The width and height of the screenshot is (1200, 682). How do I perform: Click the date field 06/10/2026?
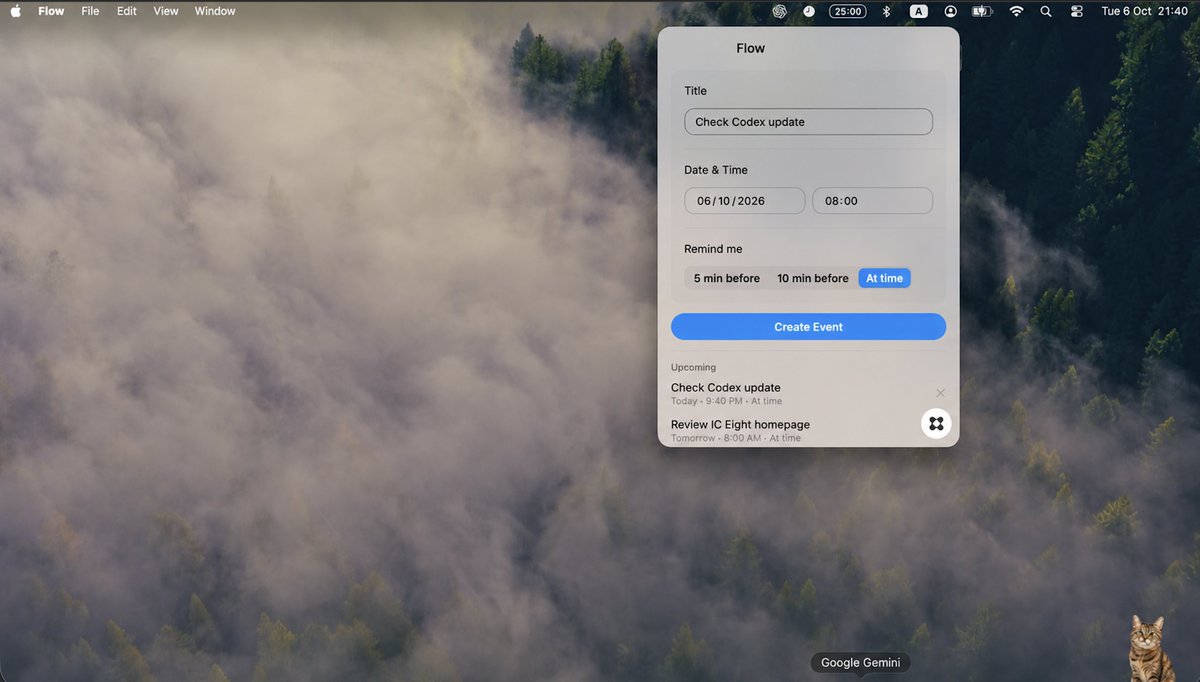coord(744,201)
